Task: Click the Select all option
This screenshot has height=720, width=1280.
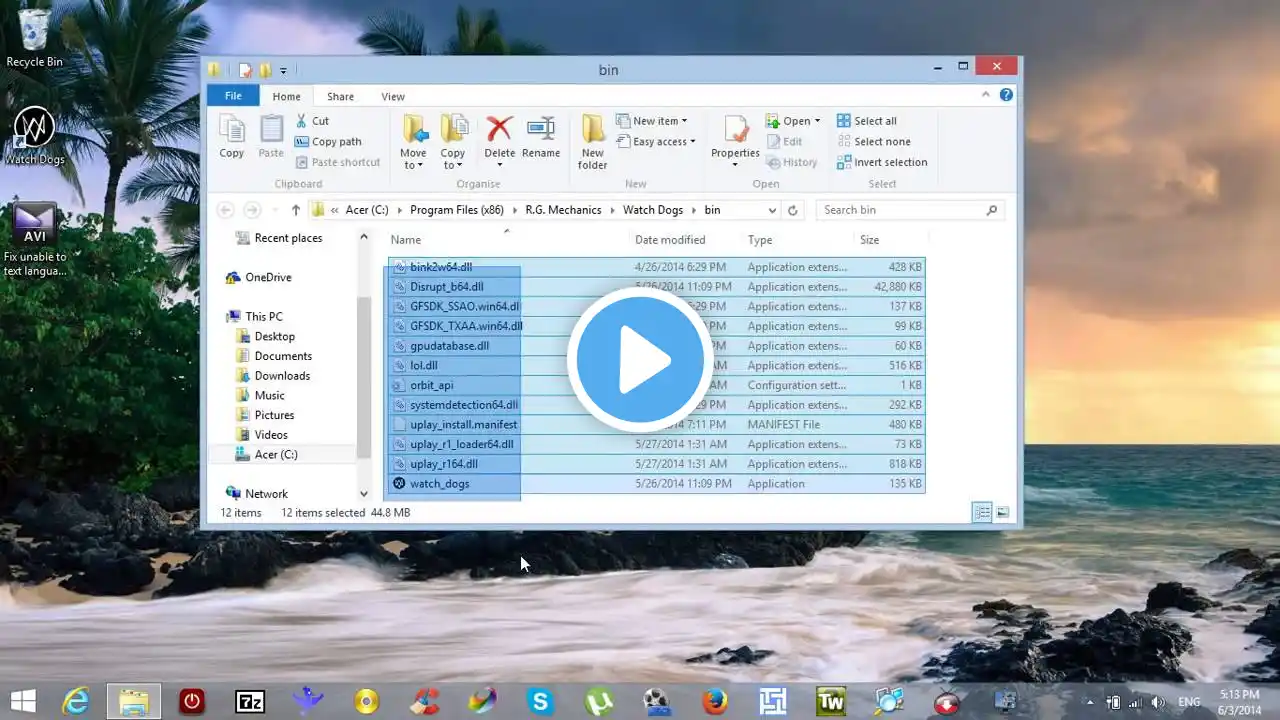Action: [866, 121]
